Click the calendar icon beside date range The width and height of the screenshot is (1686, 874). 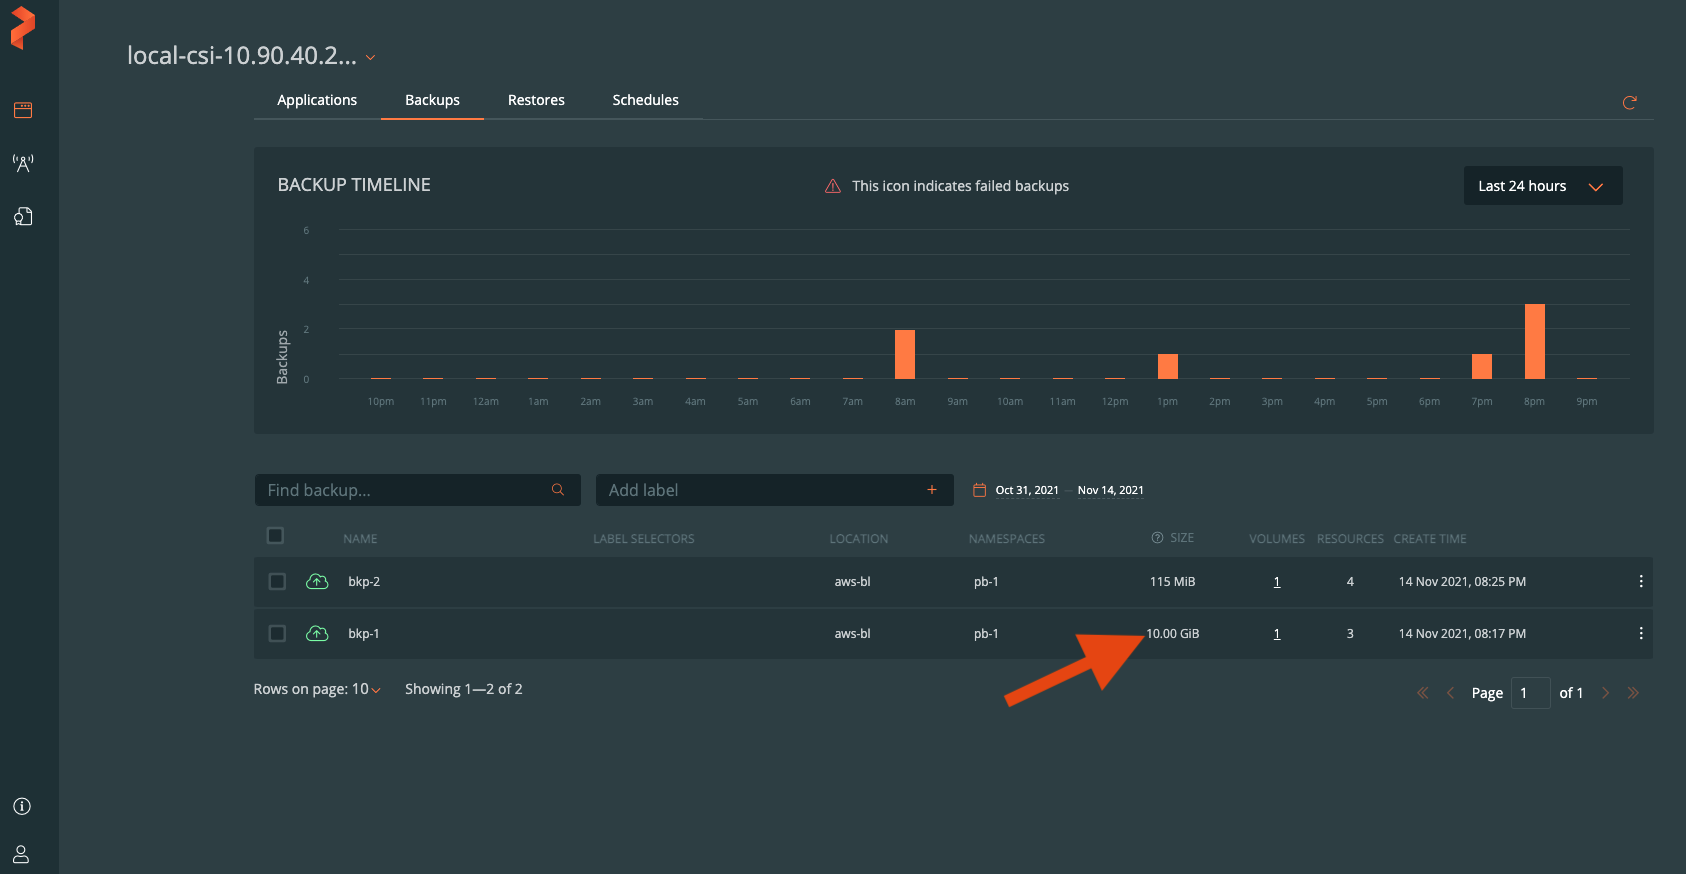(x=979, y=490)
